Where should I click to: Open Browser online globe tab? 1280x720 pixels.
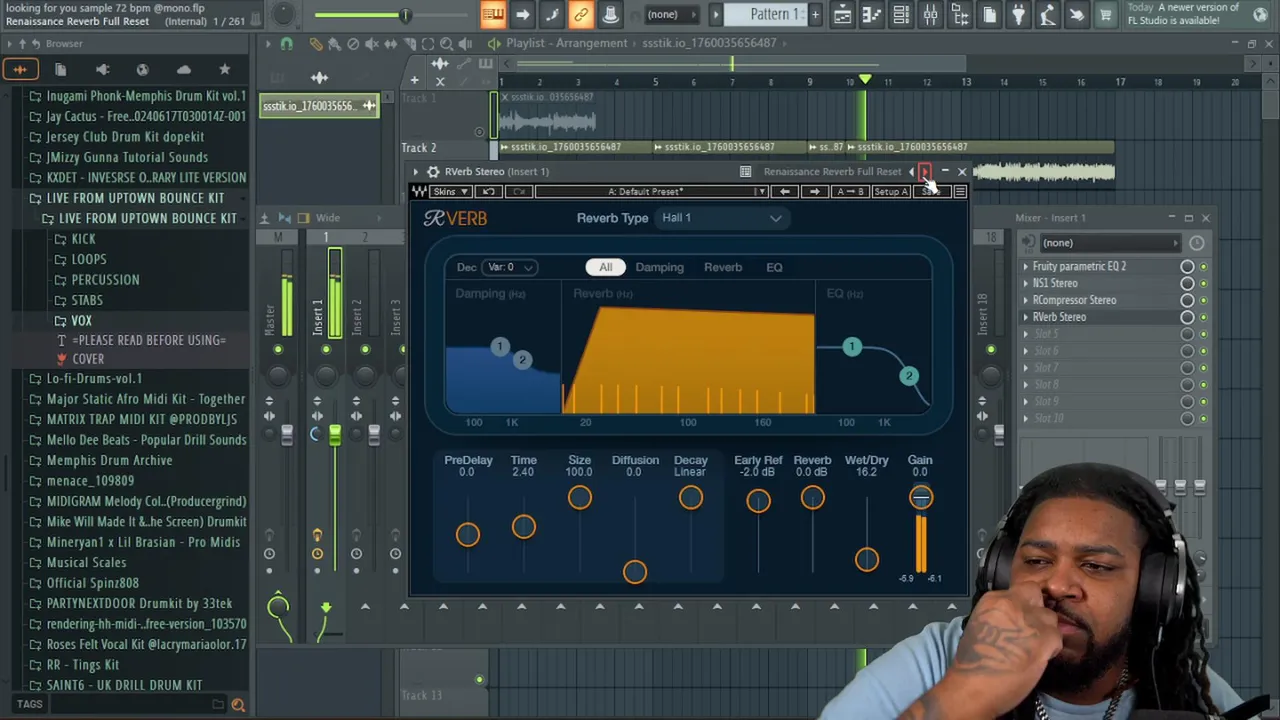coord(142,69)
